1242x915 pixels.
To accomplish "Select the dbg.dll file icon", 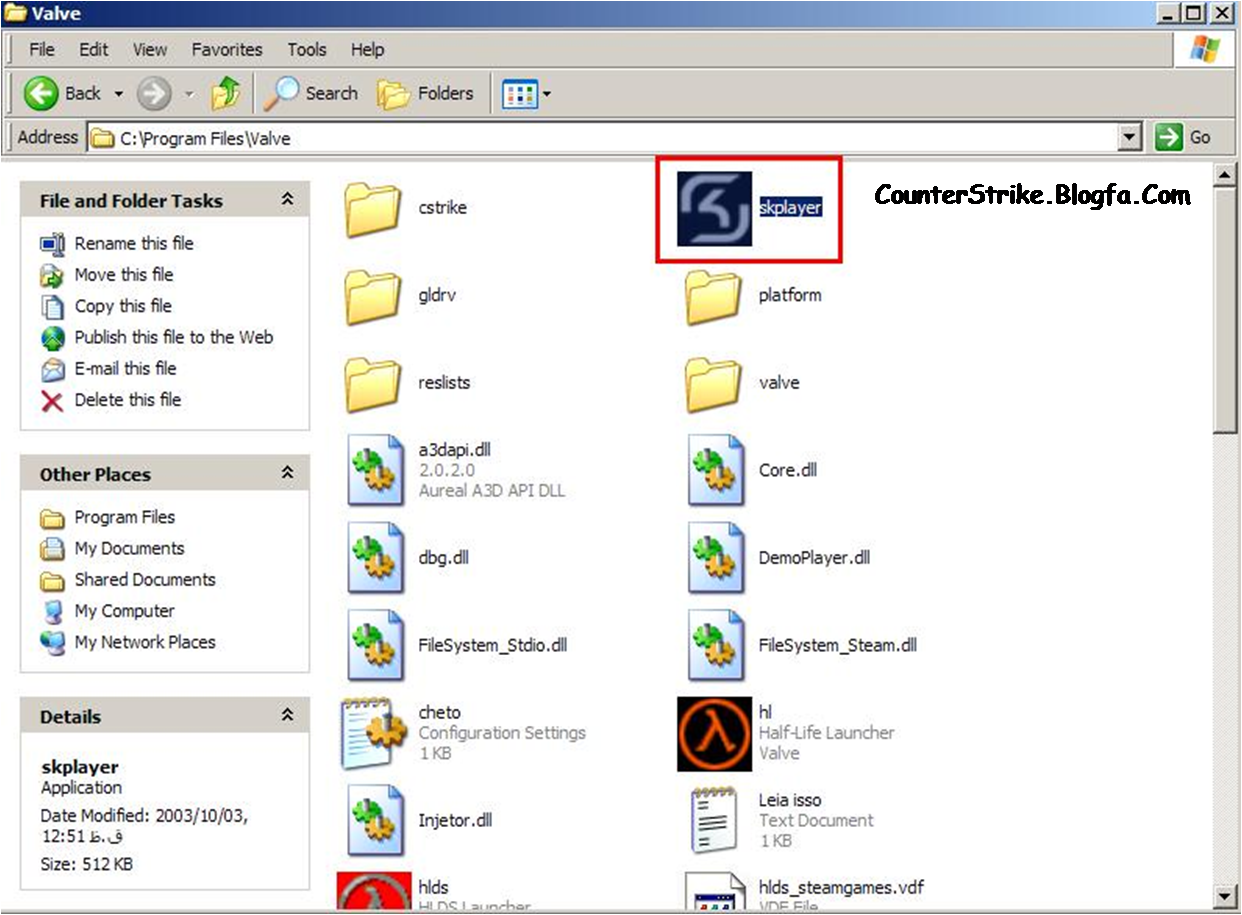I will (376, 558).
